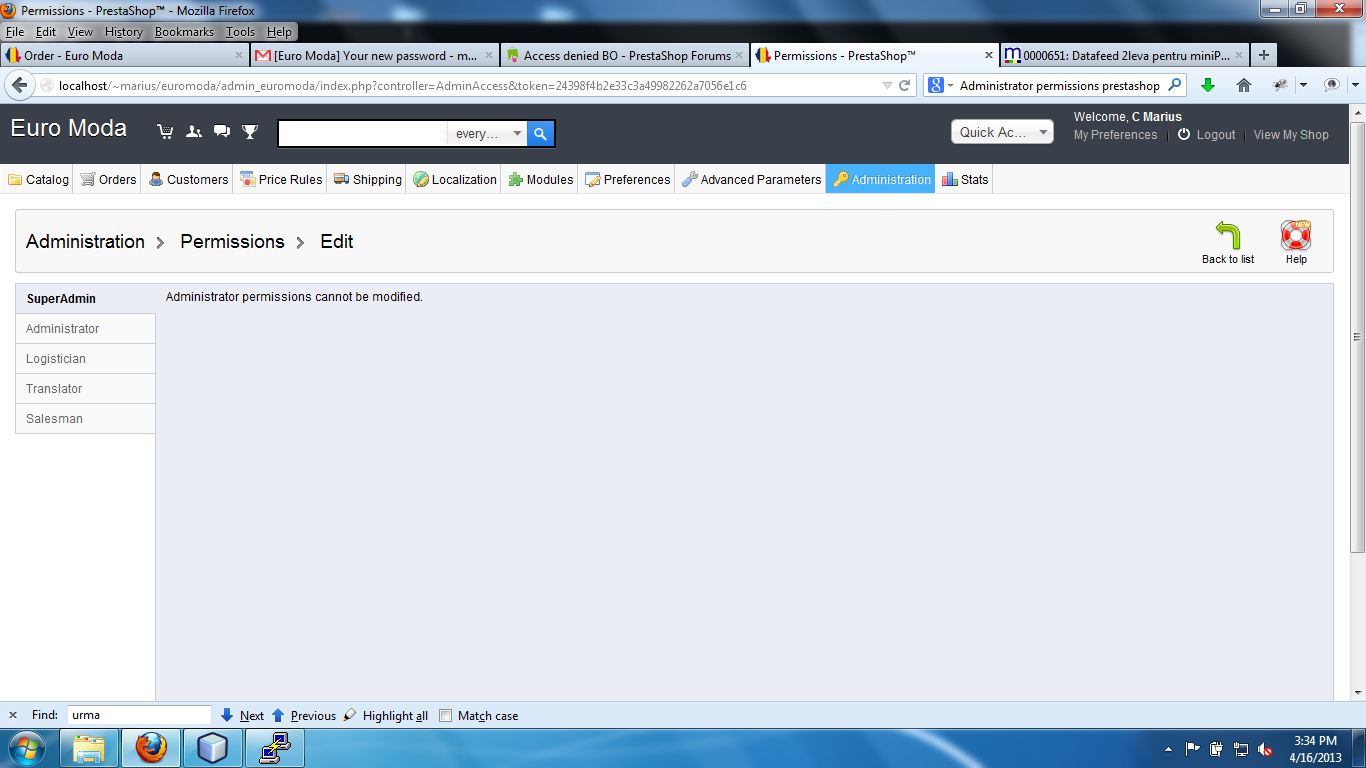Open the Bookmarks menu

coord(184,32)
